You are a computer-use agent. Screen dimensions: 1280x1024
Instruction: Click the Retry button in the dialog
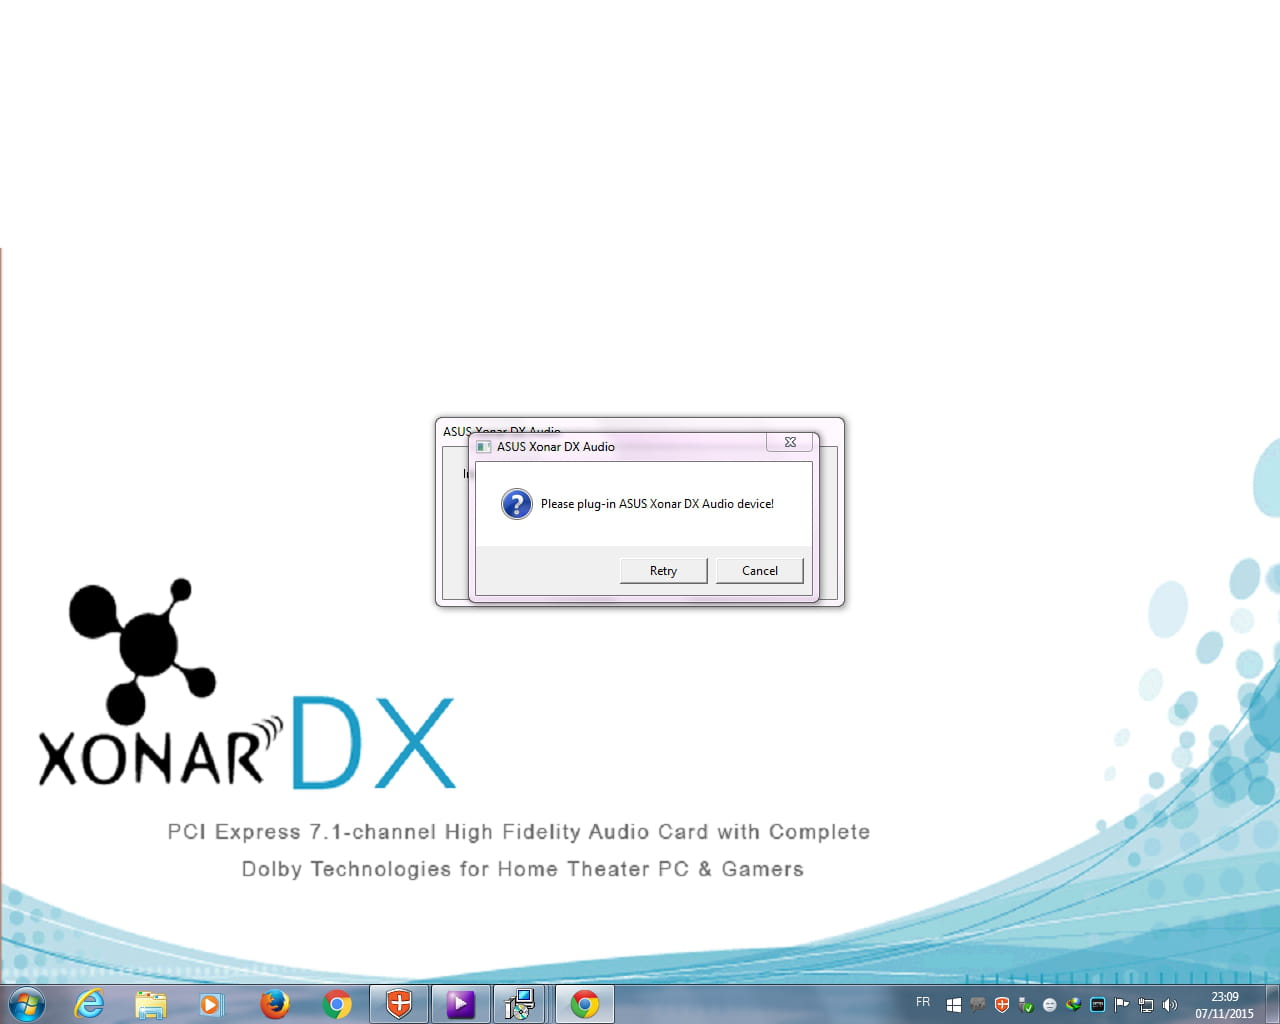click(663, 571)
